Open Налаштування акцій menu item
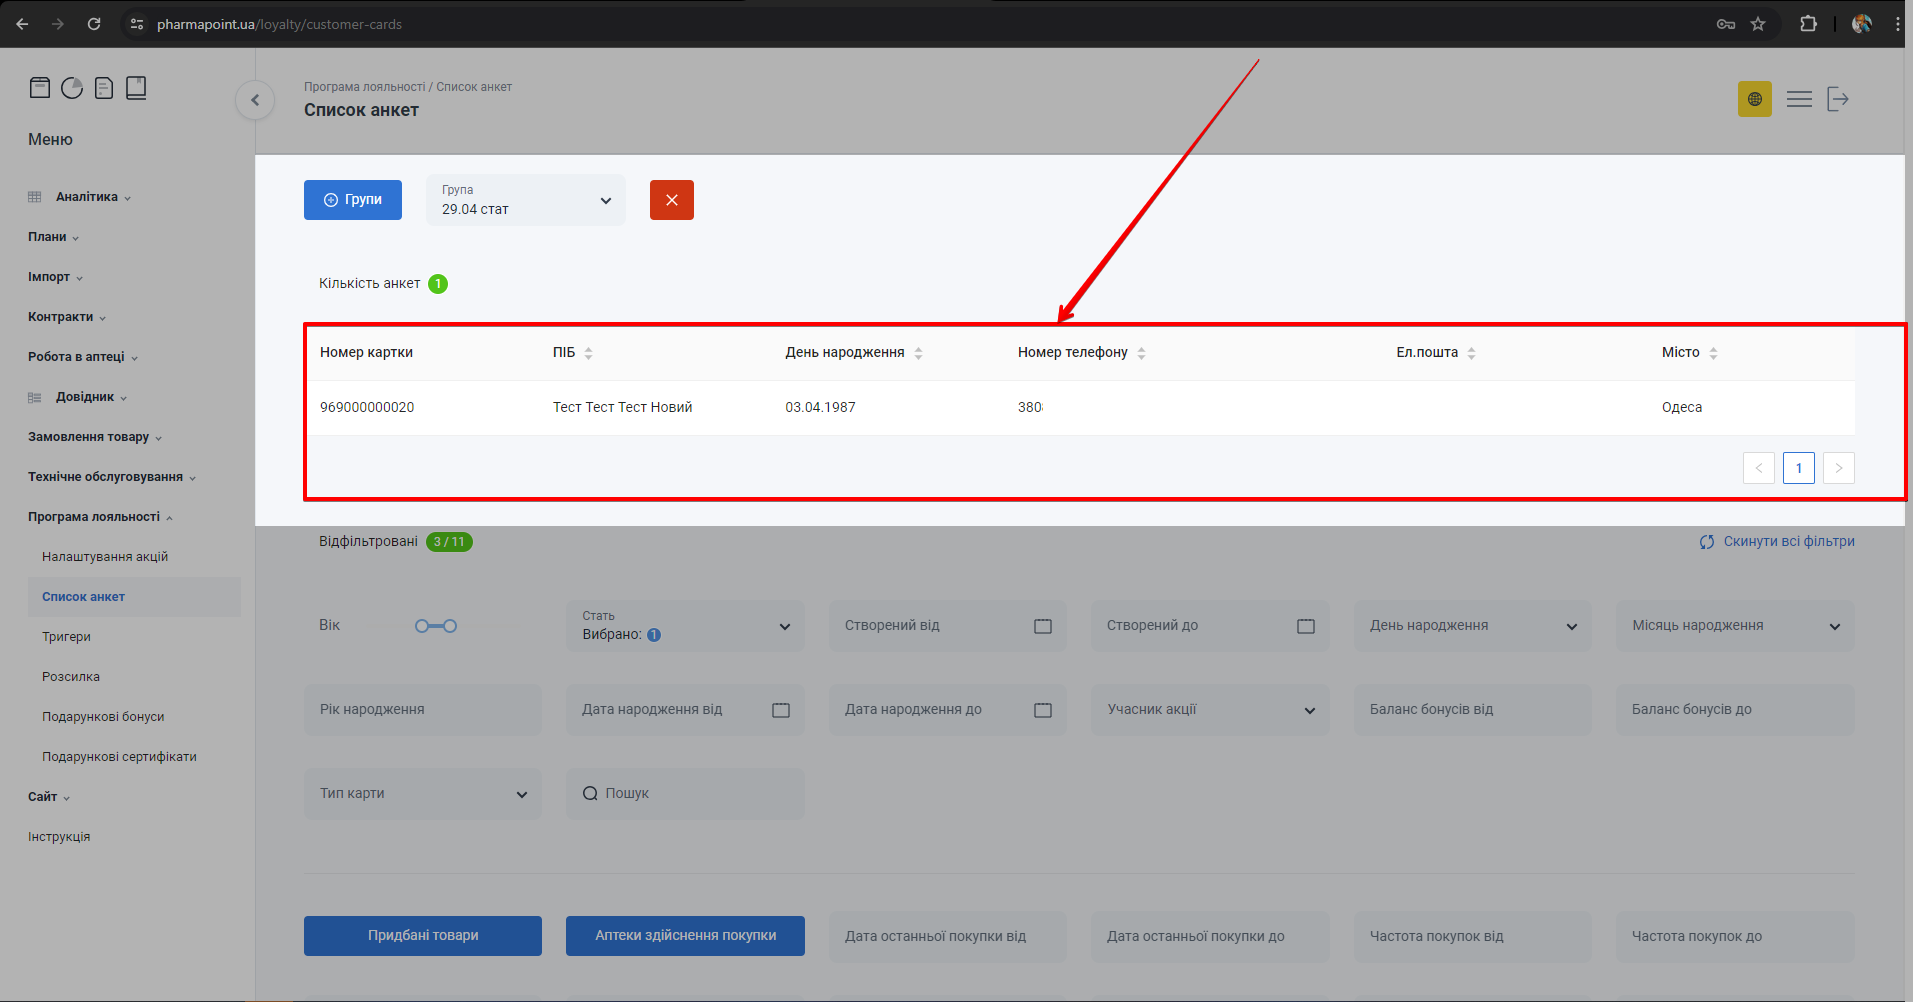This screenshot has height=1002, width=1913. click(105, 557)
